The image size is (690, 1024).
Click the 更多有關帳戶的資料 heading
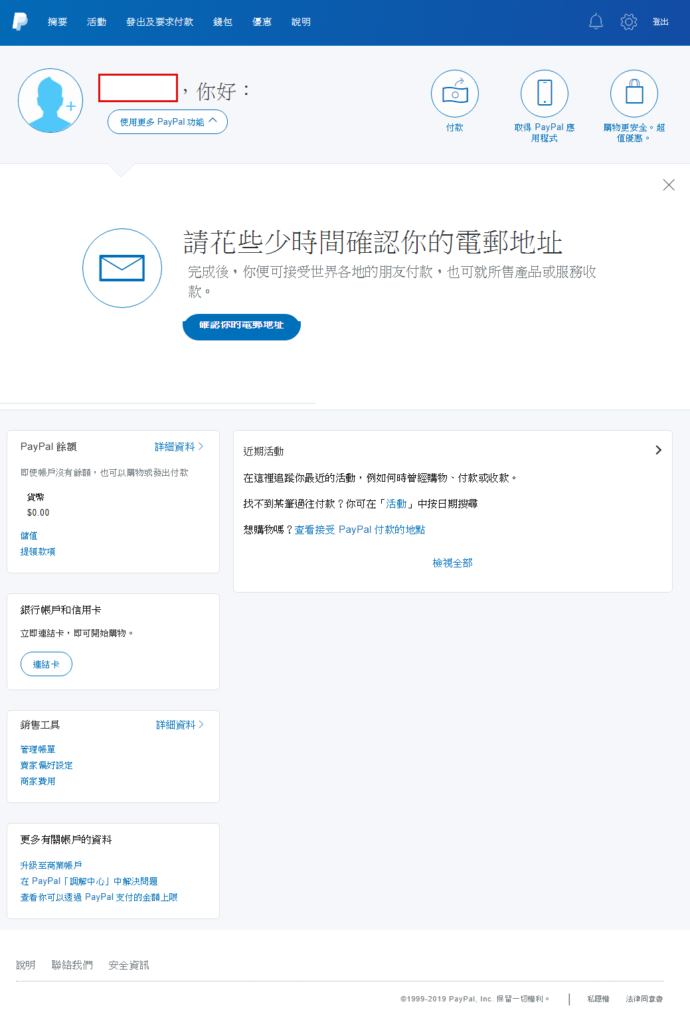click(66, 840)
